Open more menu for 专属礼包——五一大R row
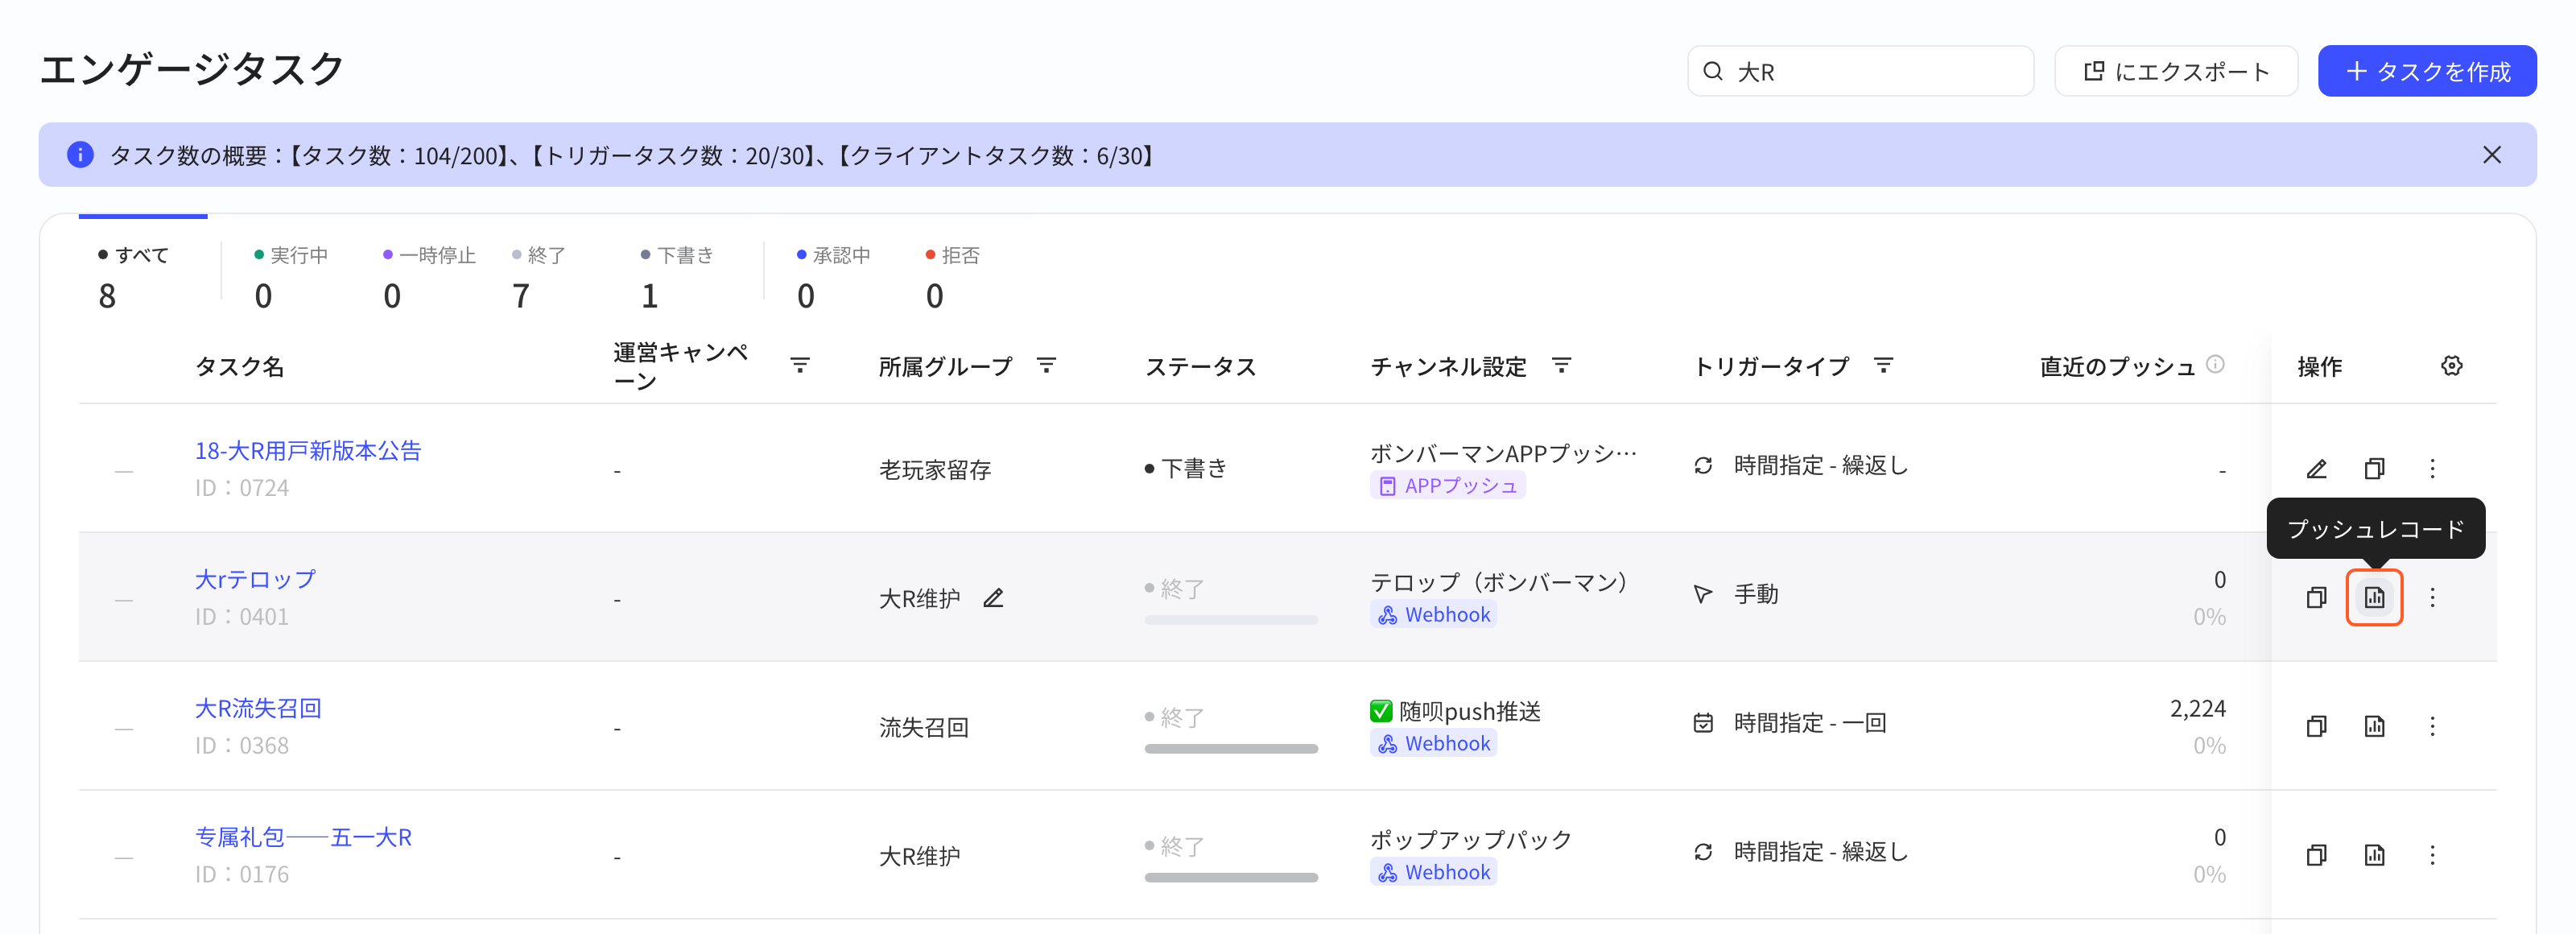Viewport: 2576px width, 934px height. [2433, 855]
